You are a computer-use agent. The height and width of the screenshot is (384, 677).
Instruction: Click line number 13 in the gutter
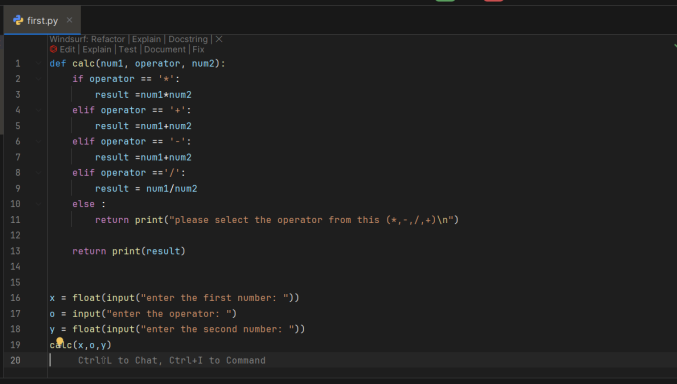15,251
